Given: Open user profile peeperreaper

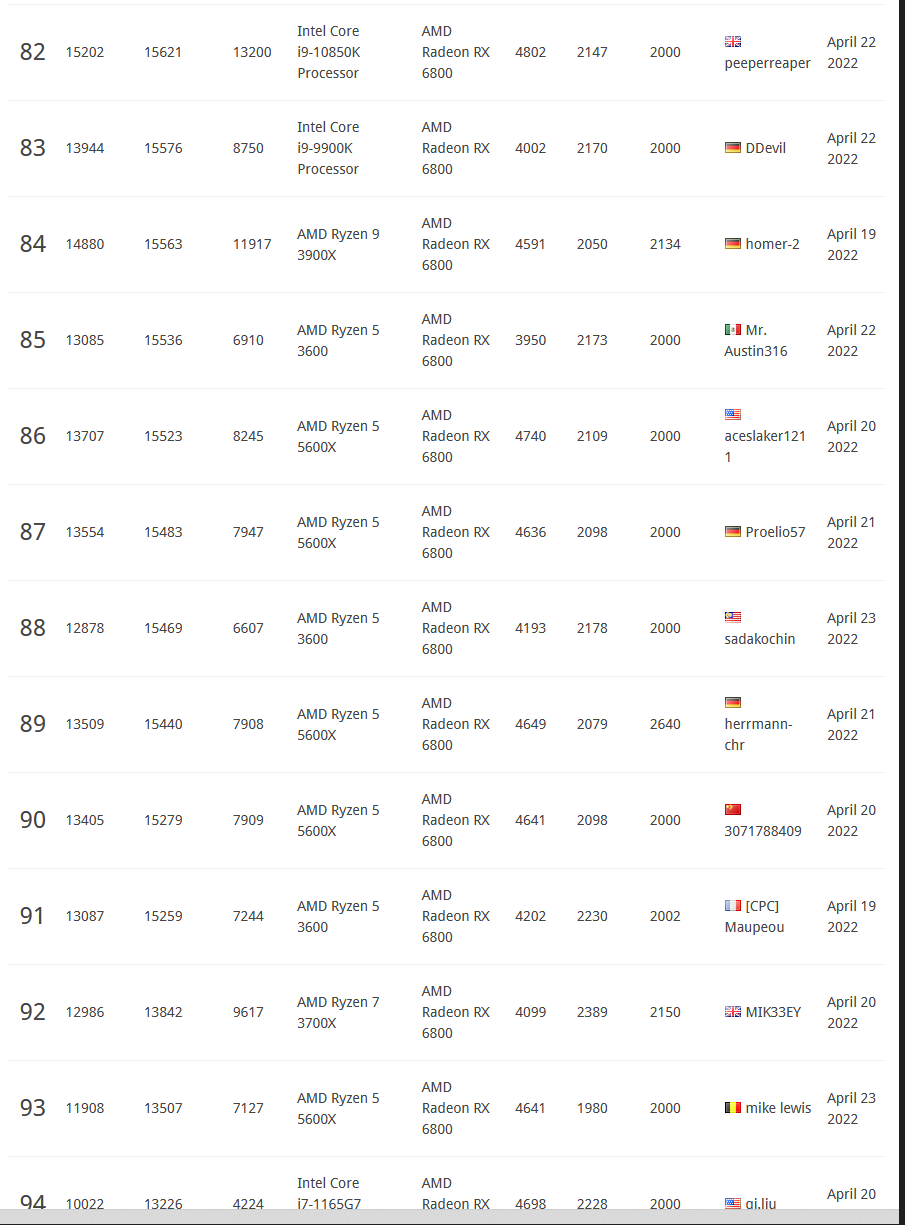Looking at the screenshot, I should pos(767,63).
